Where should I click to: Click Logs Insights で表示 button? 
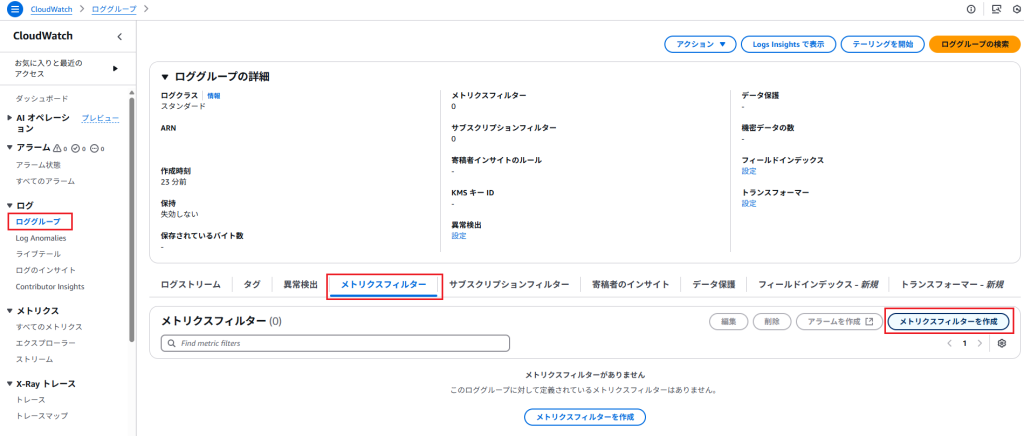coord(788,44)
